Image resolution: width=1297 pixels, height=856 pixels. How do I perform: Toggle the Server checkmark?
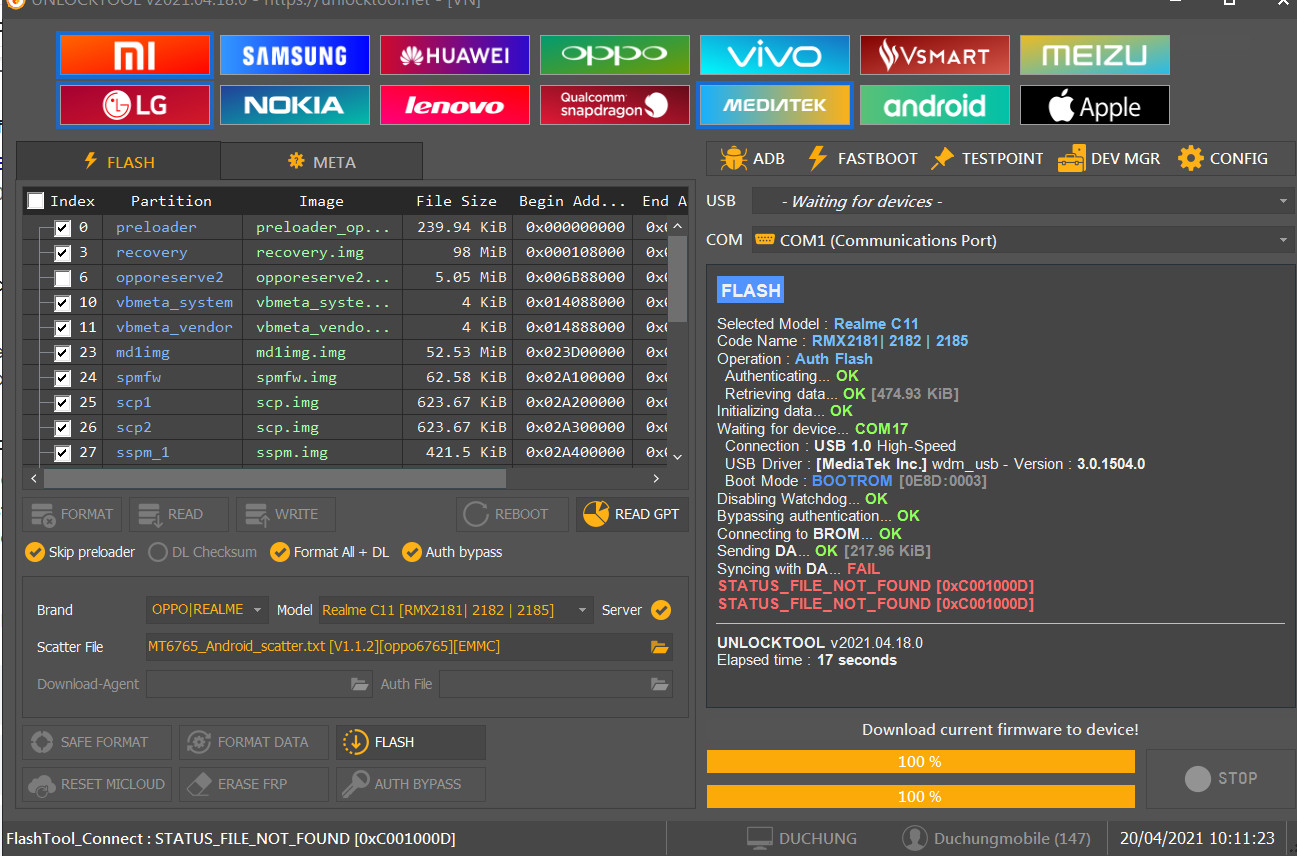661,610
